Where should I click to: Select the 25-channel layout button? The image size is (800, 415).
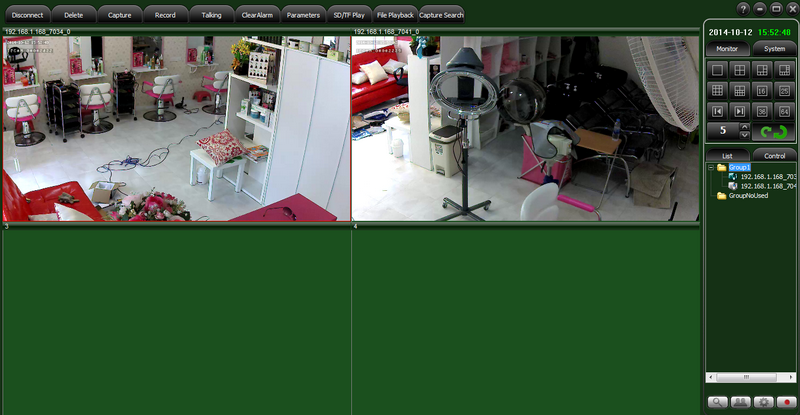[784, 91]
